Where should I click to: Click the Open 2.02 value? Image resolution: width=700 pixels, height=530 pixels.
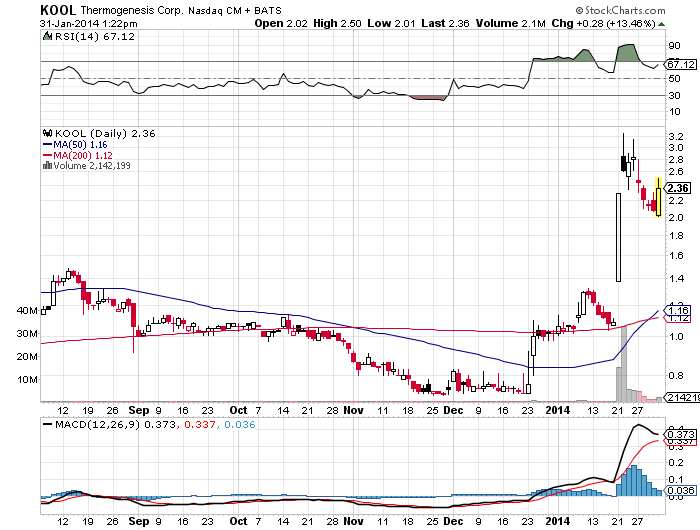pyautogui.click(x=281, y=23)
